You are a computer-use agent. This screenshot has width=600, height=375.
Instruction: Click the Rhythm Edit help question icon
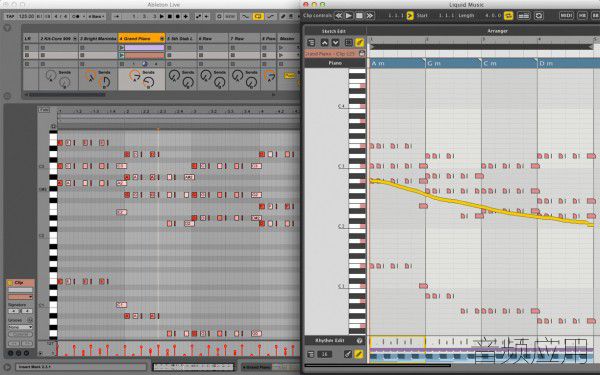pos(359,340)
